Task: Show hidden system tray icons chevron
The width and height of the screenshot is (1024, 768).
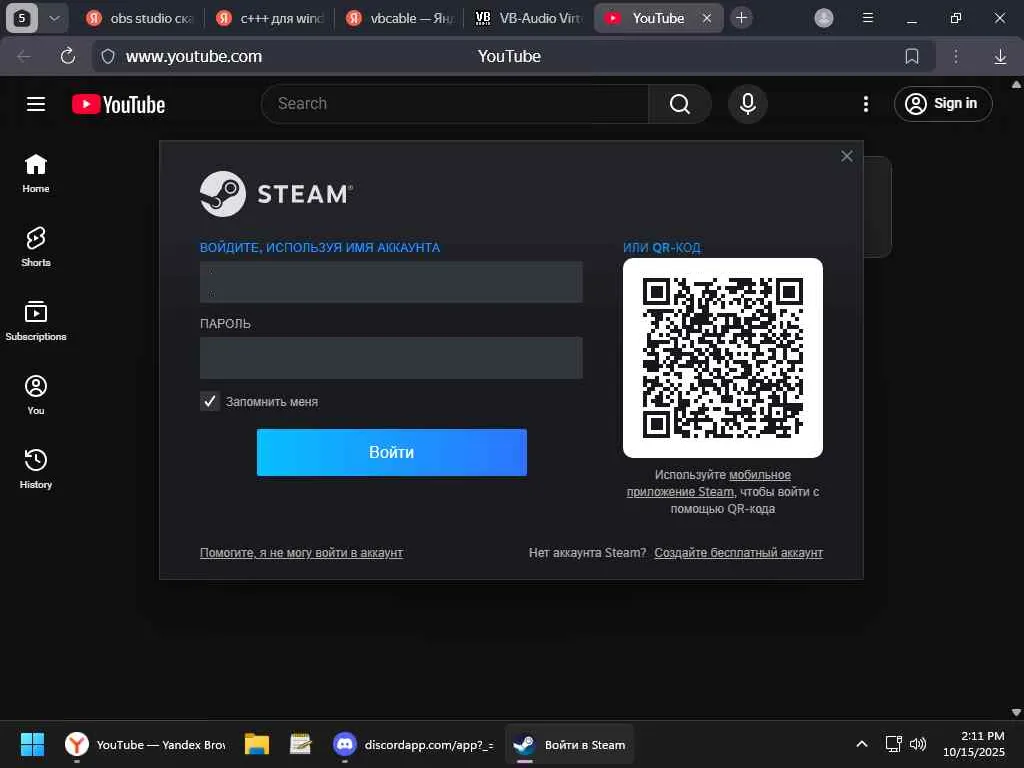Action: (861, 744)
